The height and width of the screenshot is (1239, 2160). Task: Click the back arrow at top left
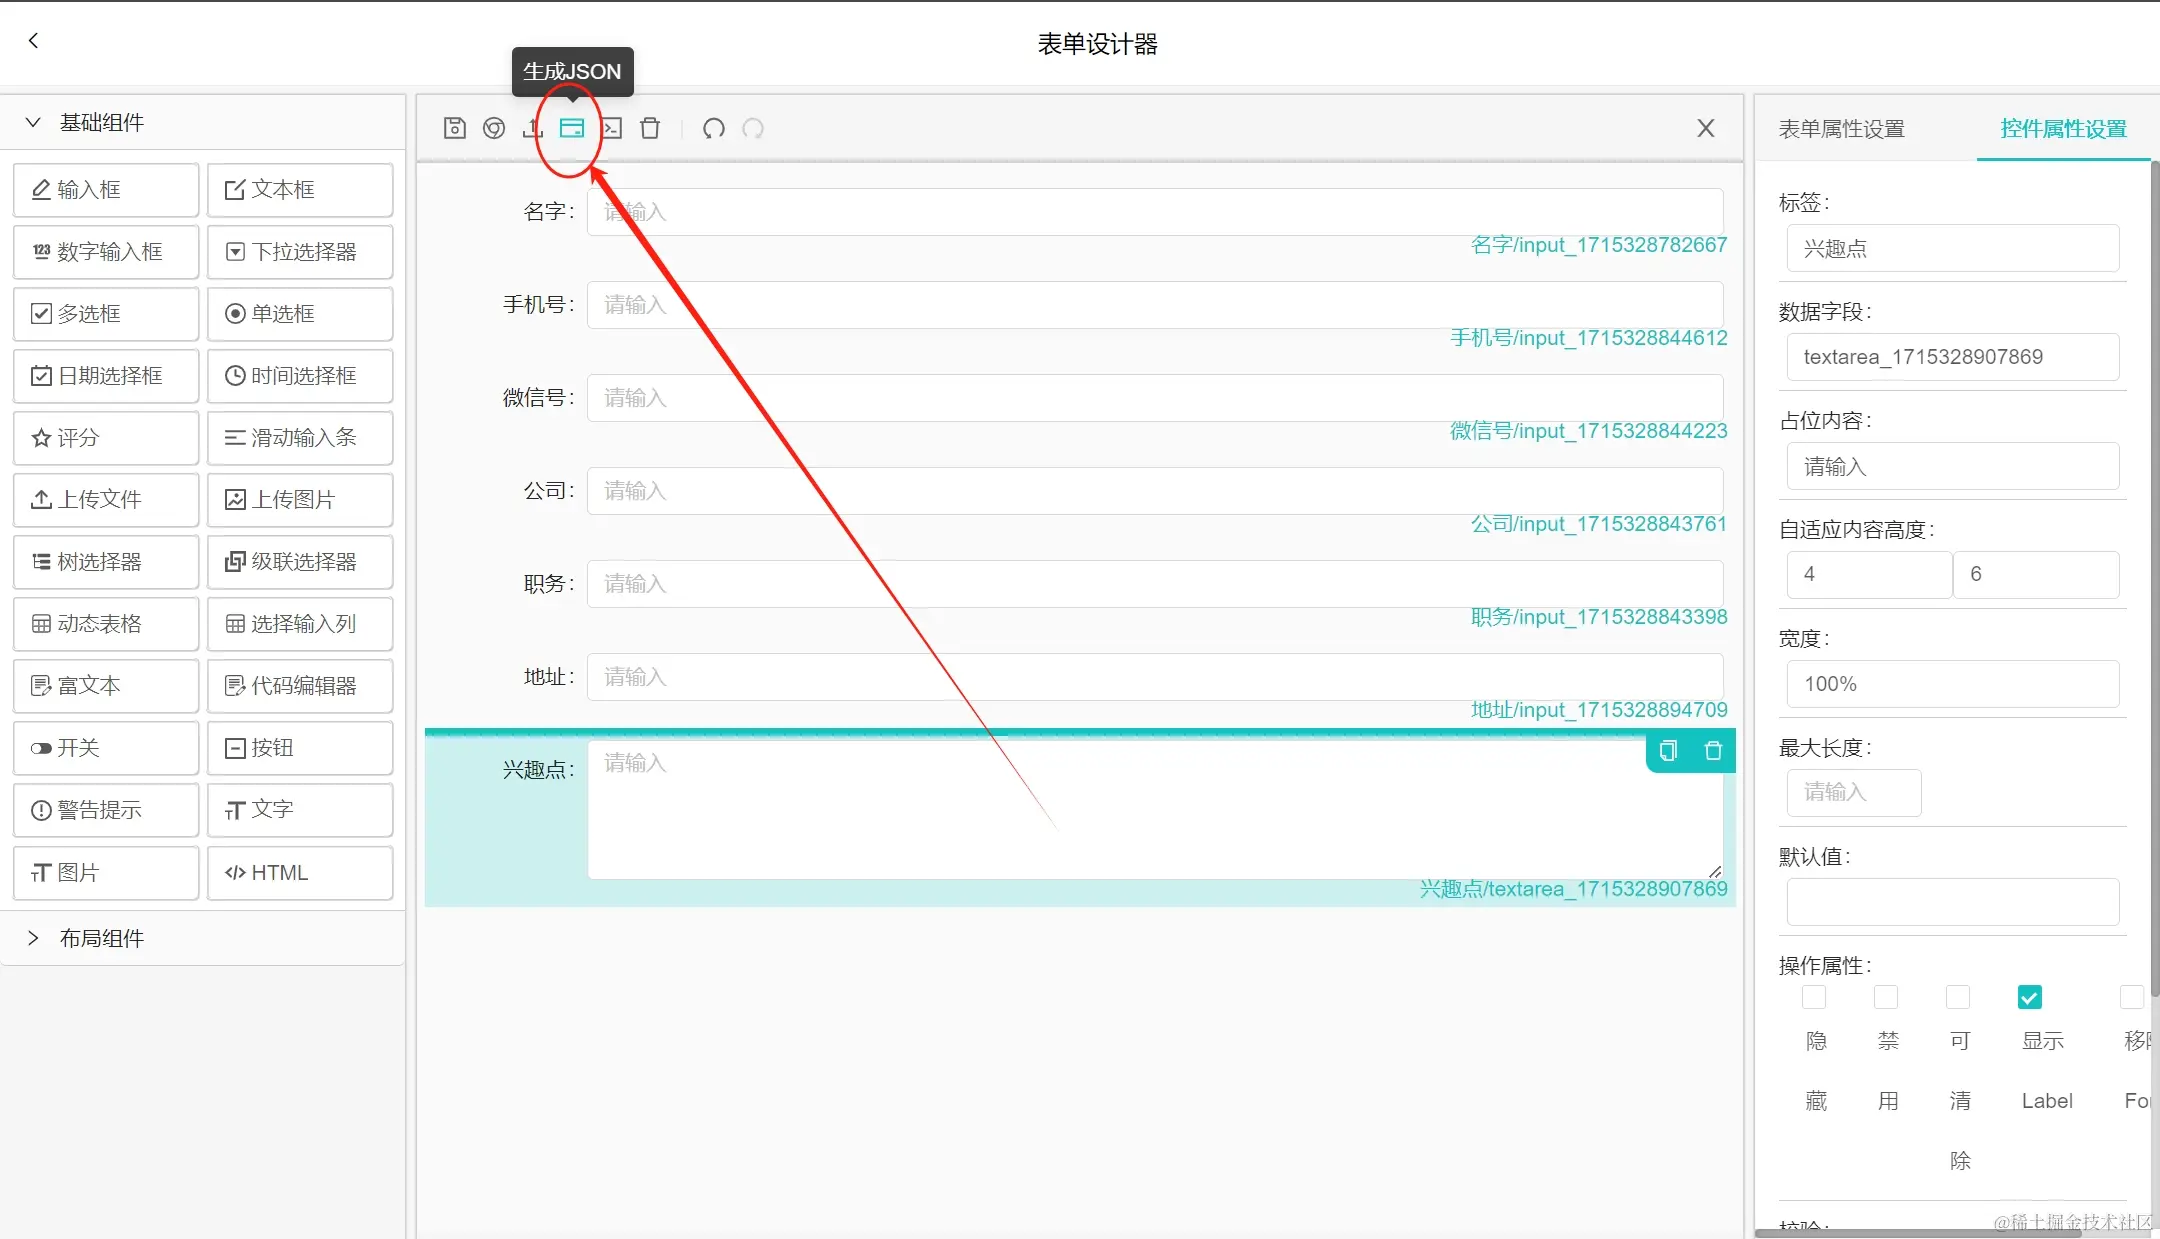click(x=34, y=40)
